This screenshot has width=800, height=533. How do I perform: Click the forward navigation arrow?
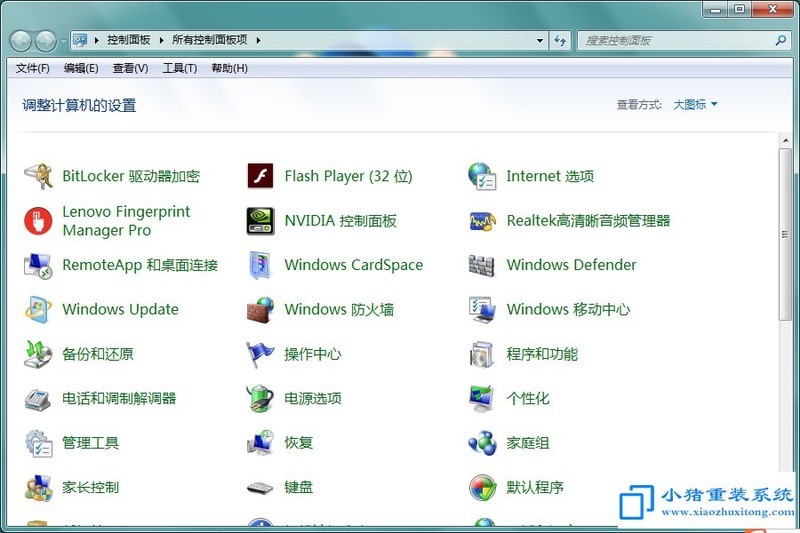coord(45,41)
